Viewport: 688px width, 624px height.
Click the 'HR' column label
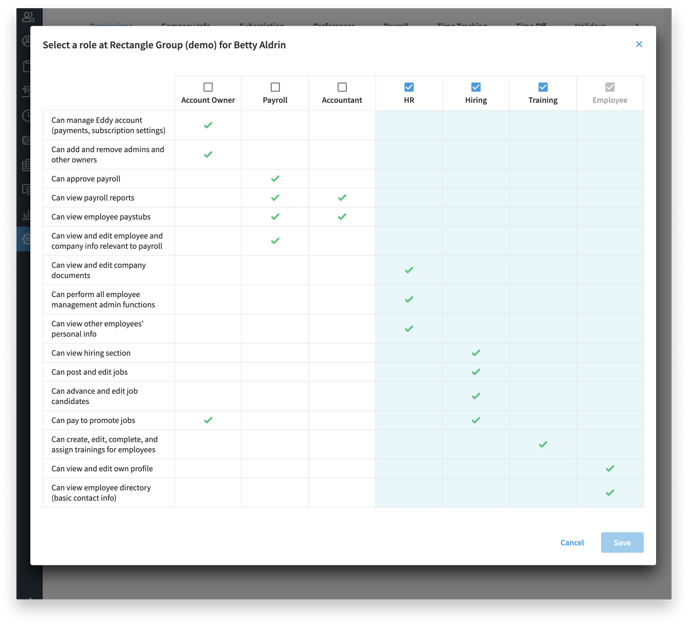[x=409, y=100]
